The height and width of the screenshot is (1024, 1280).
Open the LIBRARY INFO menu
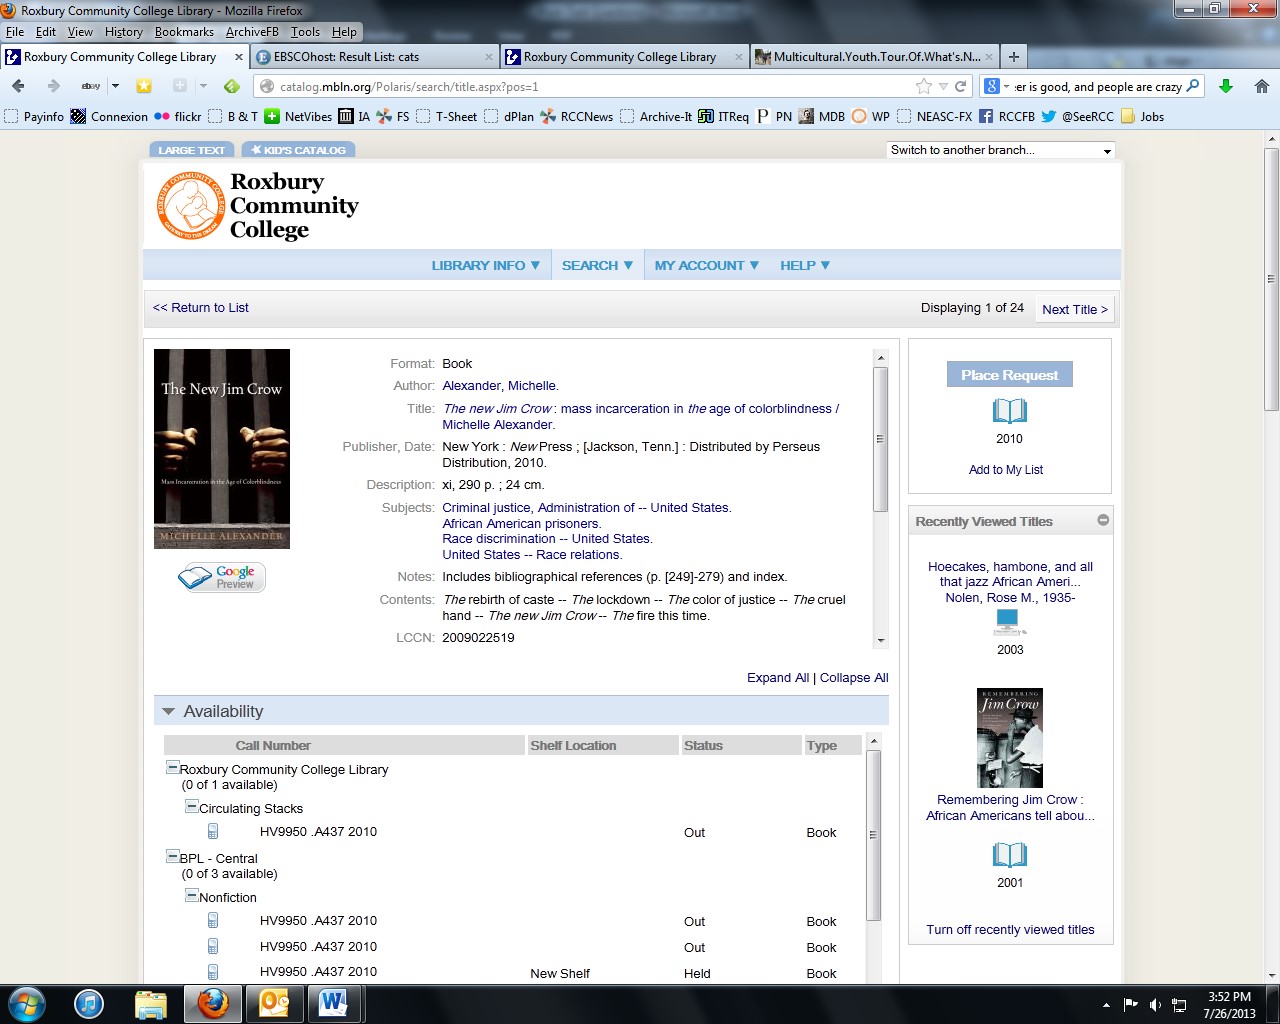tap(486, 265)
